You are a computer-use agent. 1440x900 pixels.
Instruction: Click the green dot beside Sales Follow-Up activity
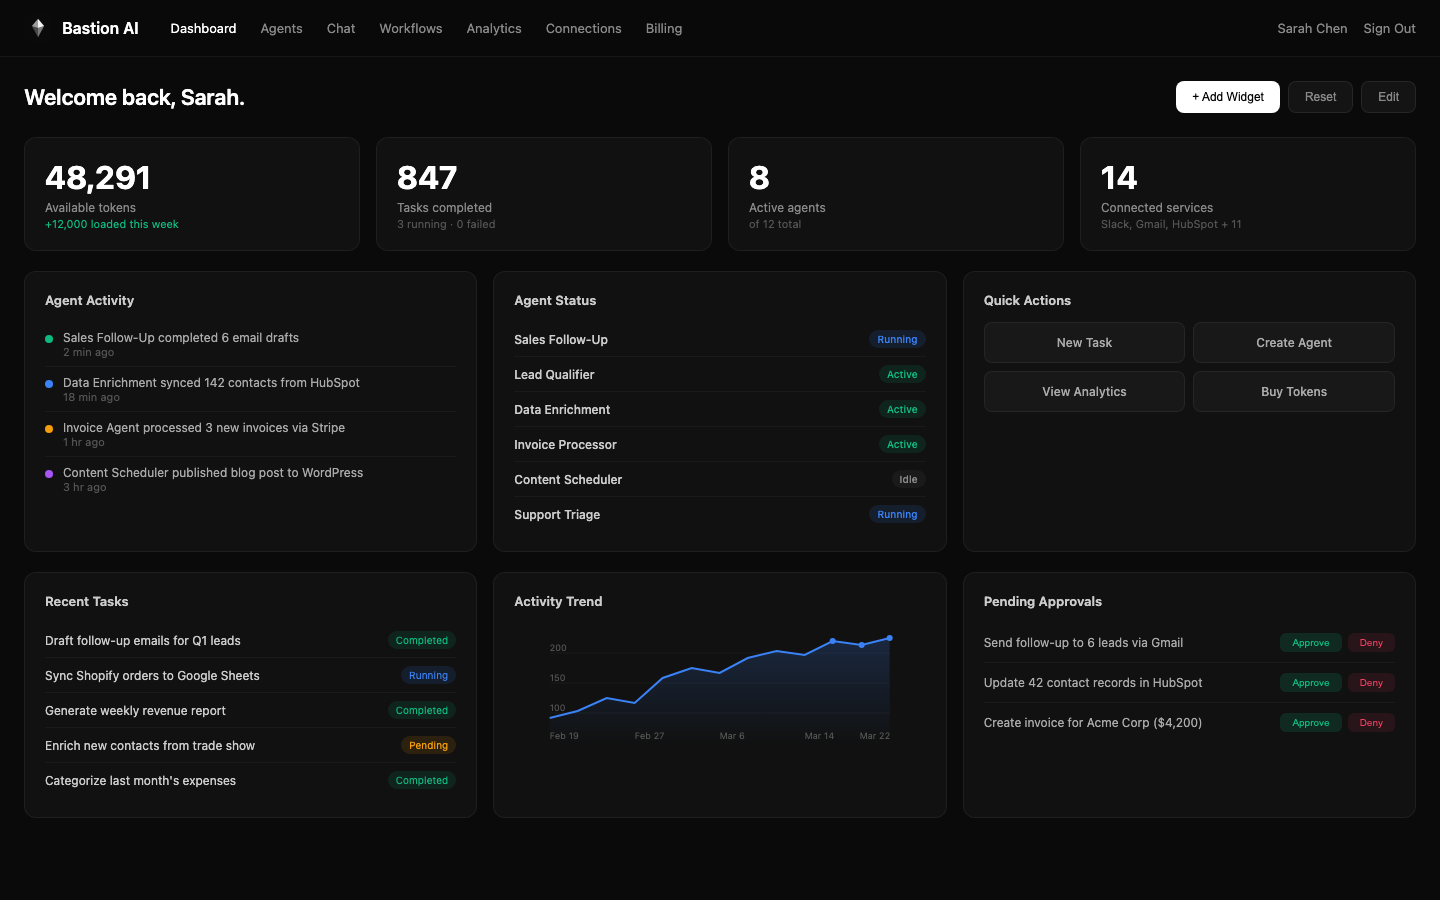49,339
